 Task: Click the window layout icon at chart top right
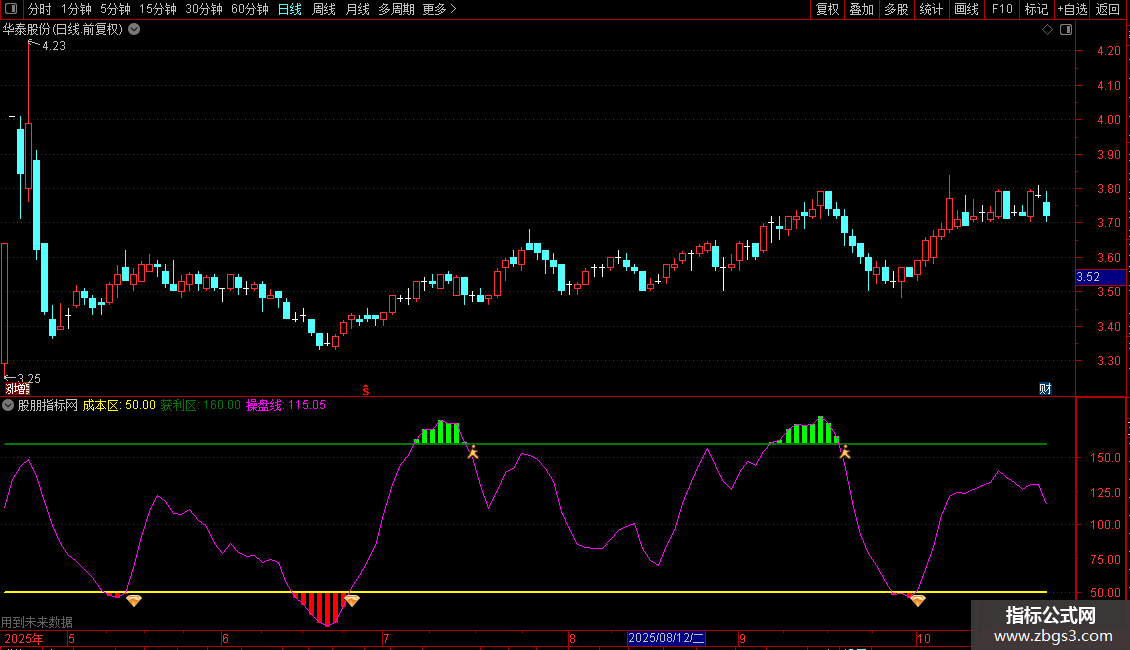click(1066, 30)
